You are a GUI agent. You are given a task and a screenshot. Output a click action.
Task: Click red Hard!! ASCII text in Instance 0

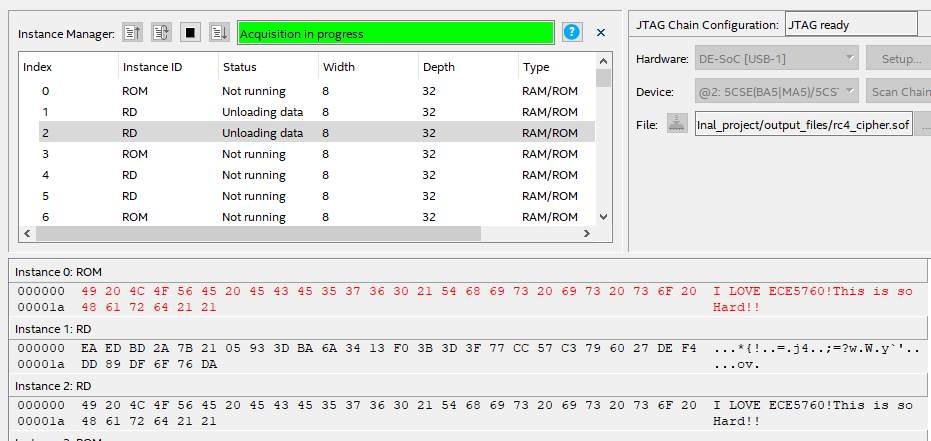tap(736, 307)
